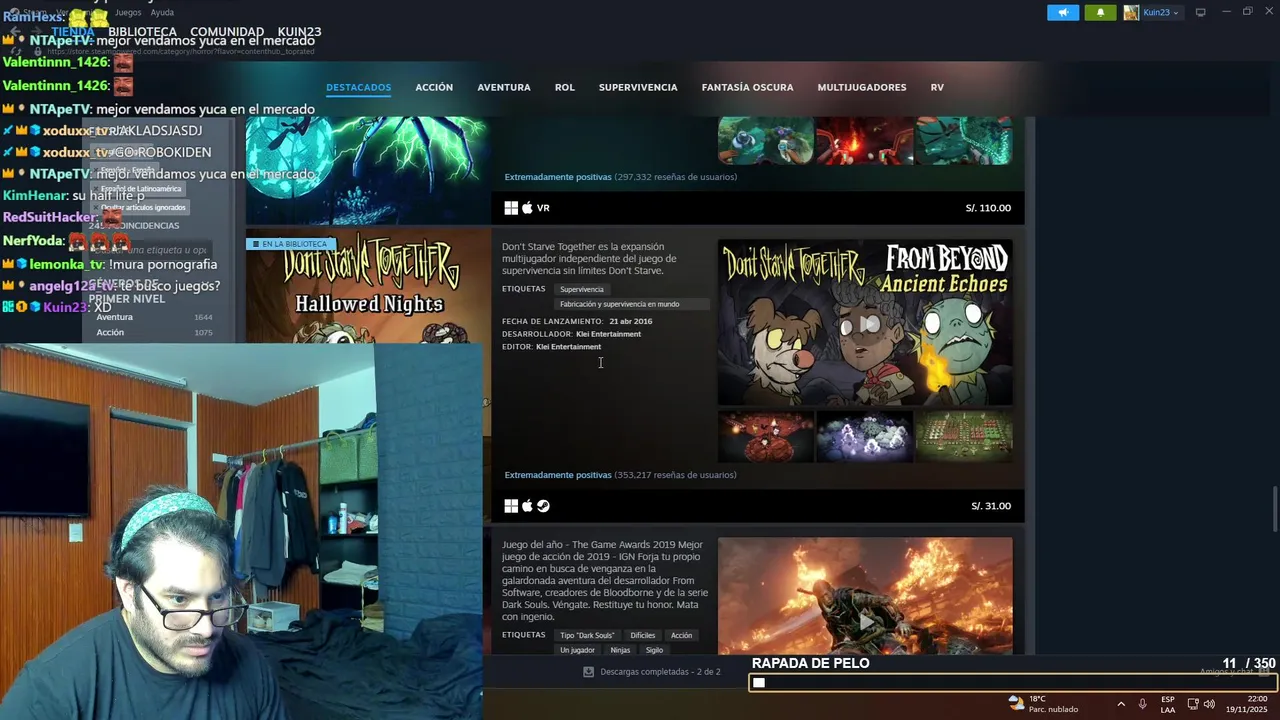
Task: Open the taskbar volume speaker icon
Action: pos(1209,704)
